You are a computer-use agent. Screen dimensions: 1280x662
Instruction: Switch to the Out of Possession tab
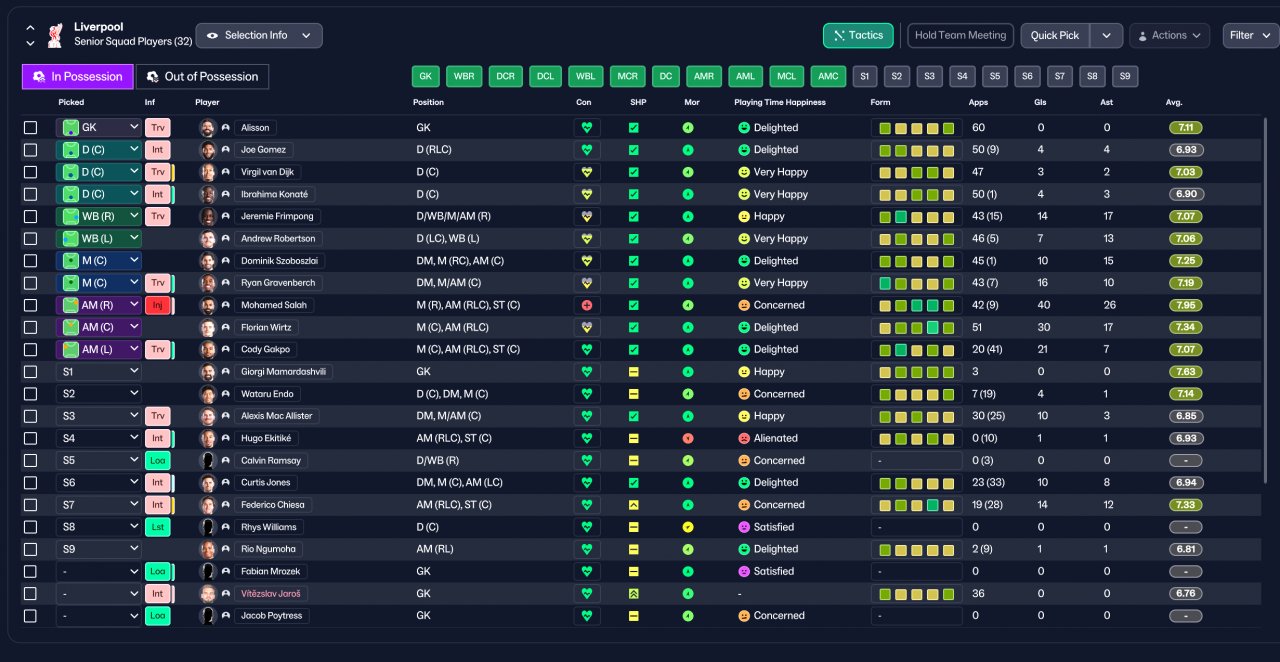(203, 77)
